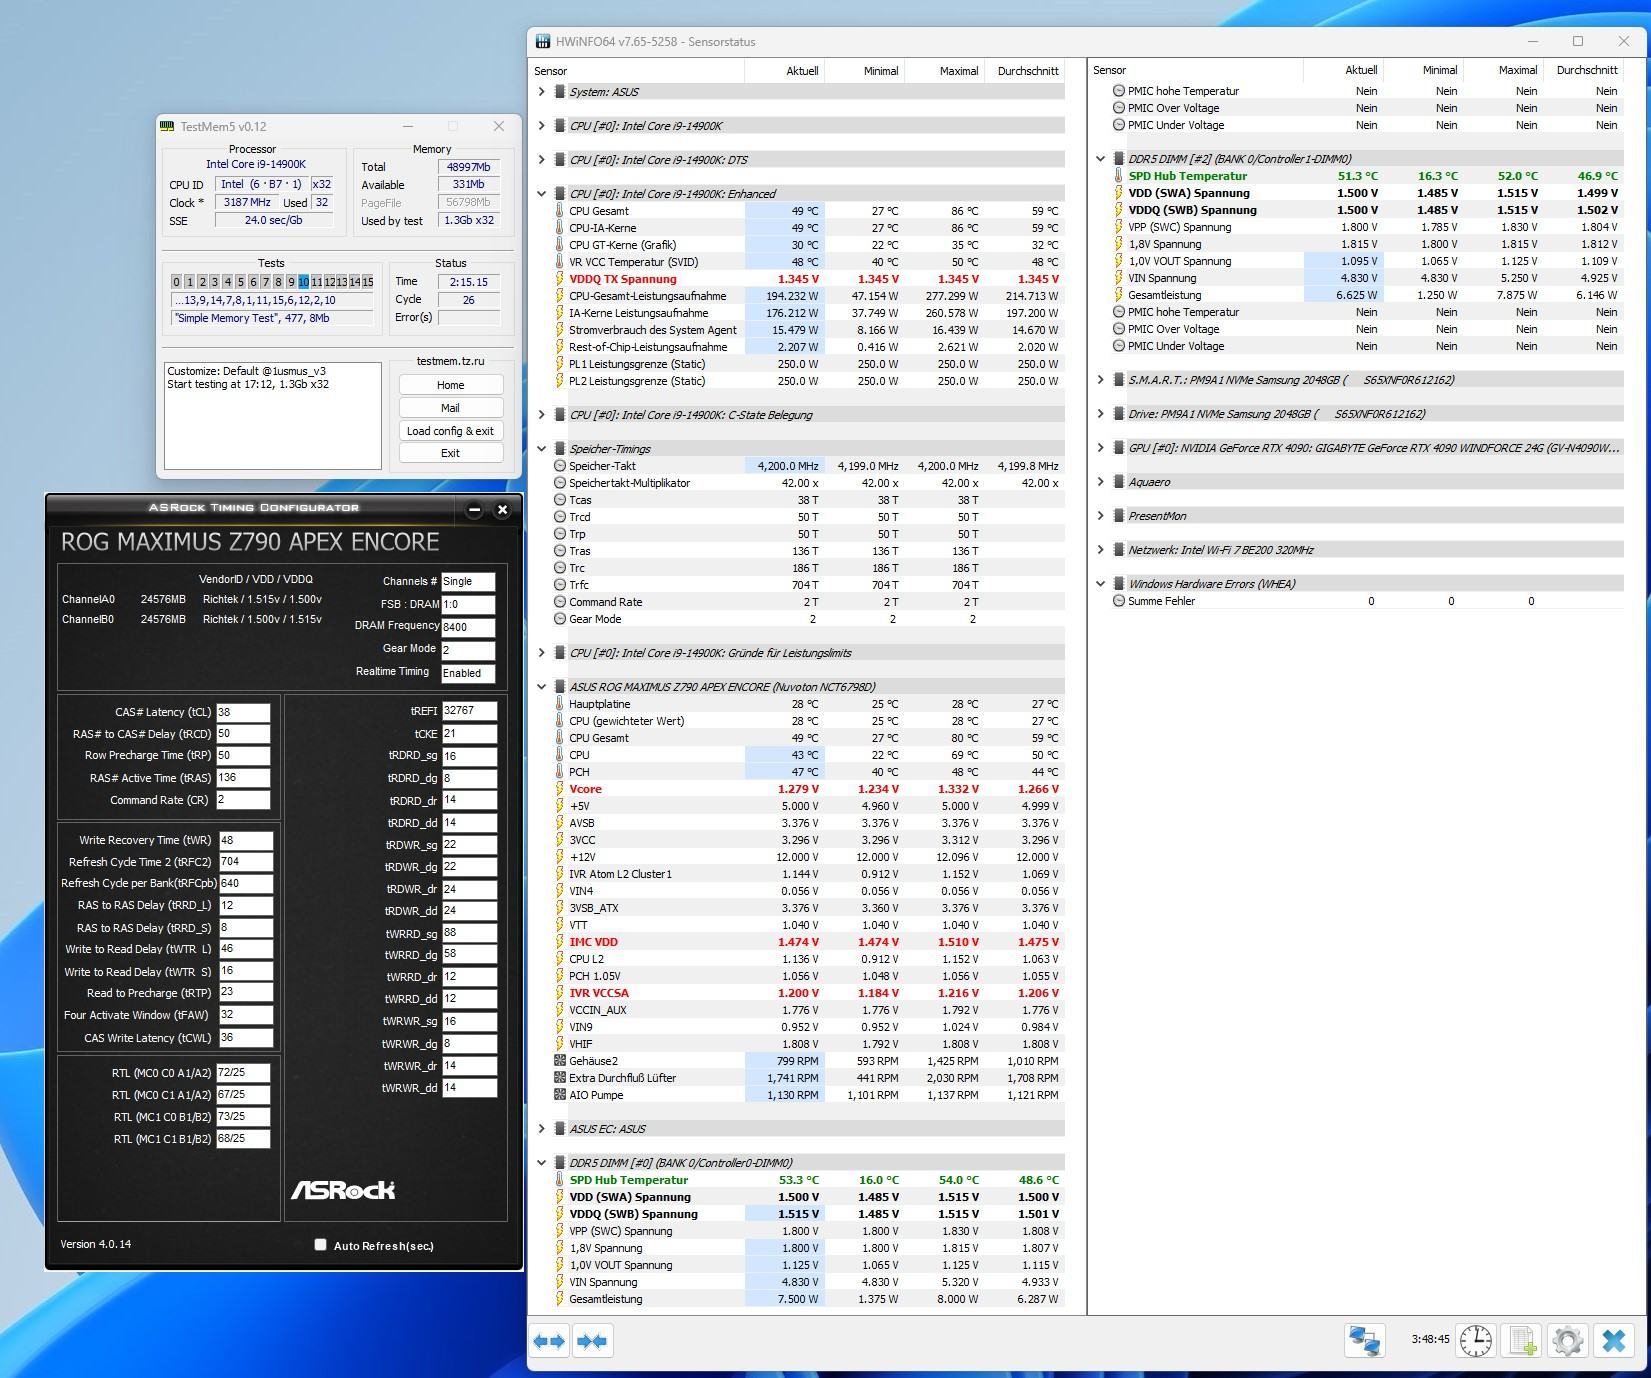Click the Durchschnitt column header in left pane
Screen dimensions: 1651x1378
[x=1027, y=71]
